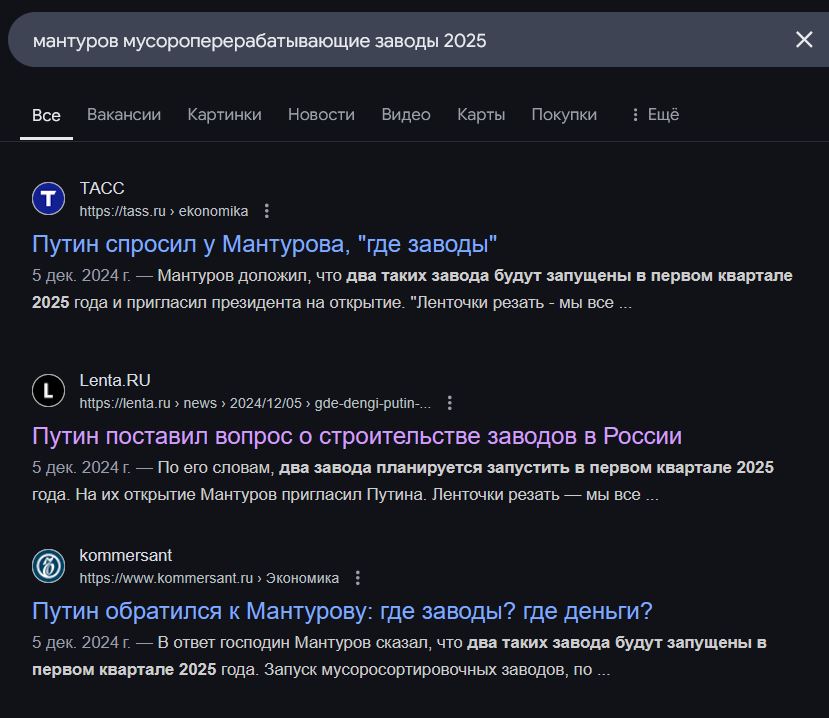Open the three-dot menu for the ТАСС result
The height and width of the screenshot is (718, 829).
[x=266, y=211]
